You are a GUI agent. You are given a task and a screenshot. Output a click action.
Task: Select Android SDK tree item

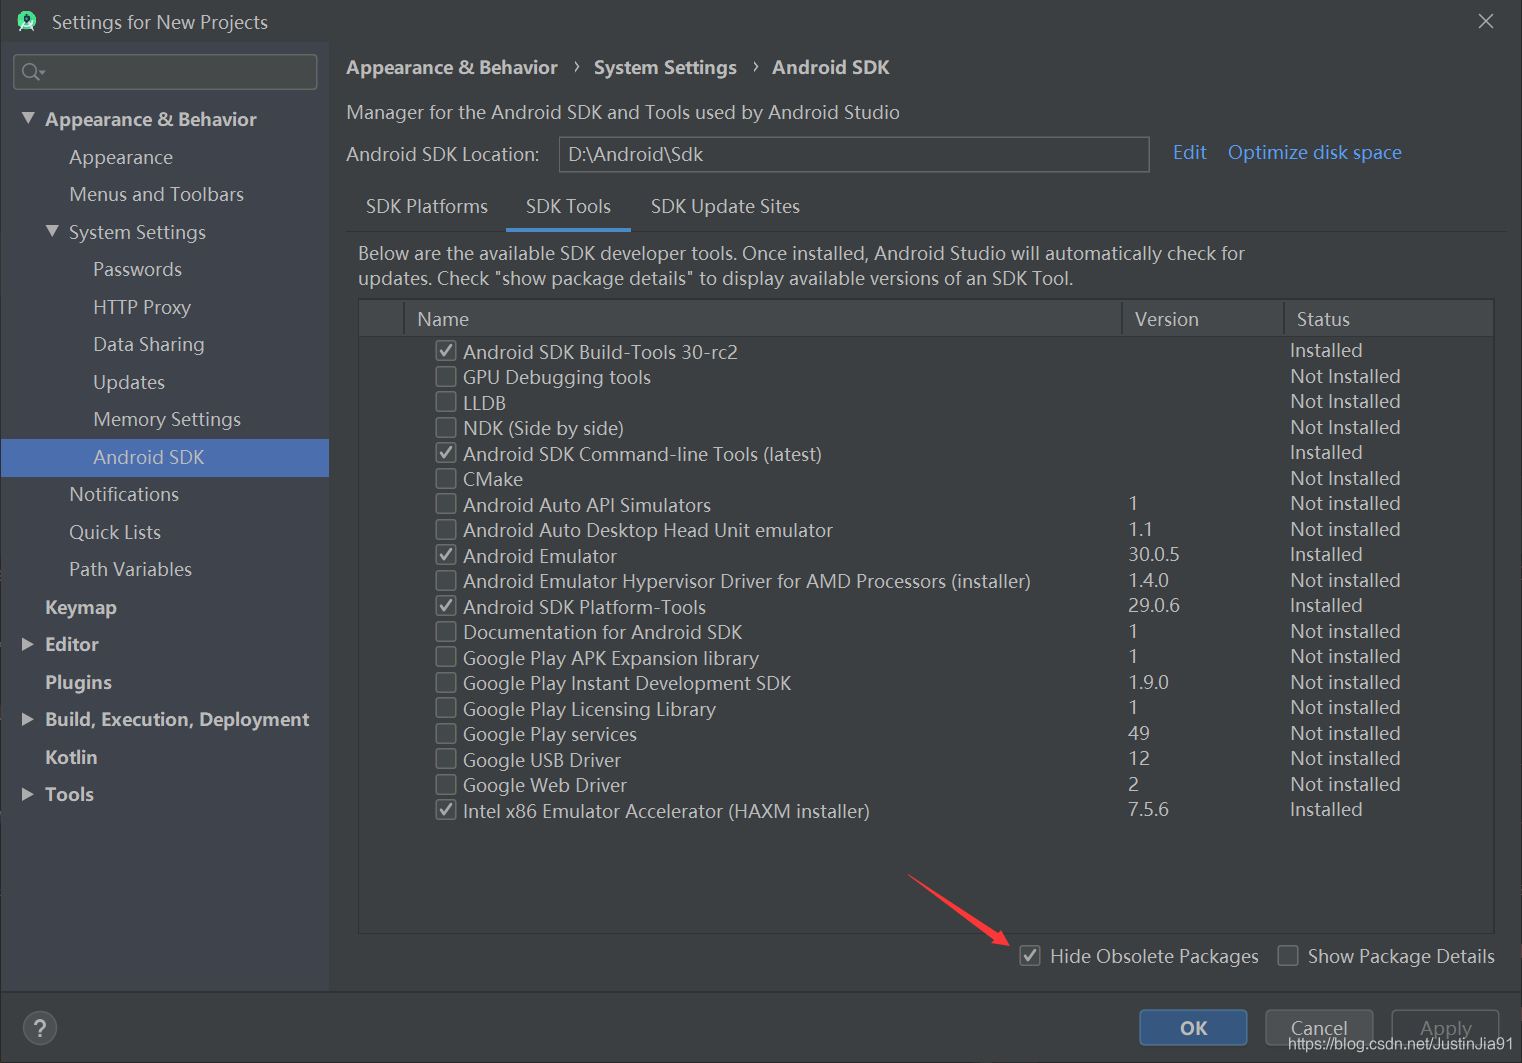[x=165, y=457]
